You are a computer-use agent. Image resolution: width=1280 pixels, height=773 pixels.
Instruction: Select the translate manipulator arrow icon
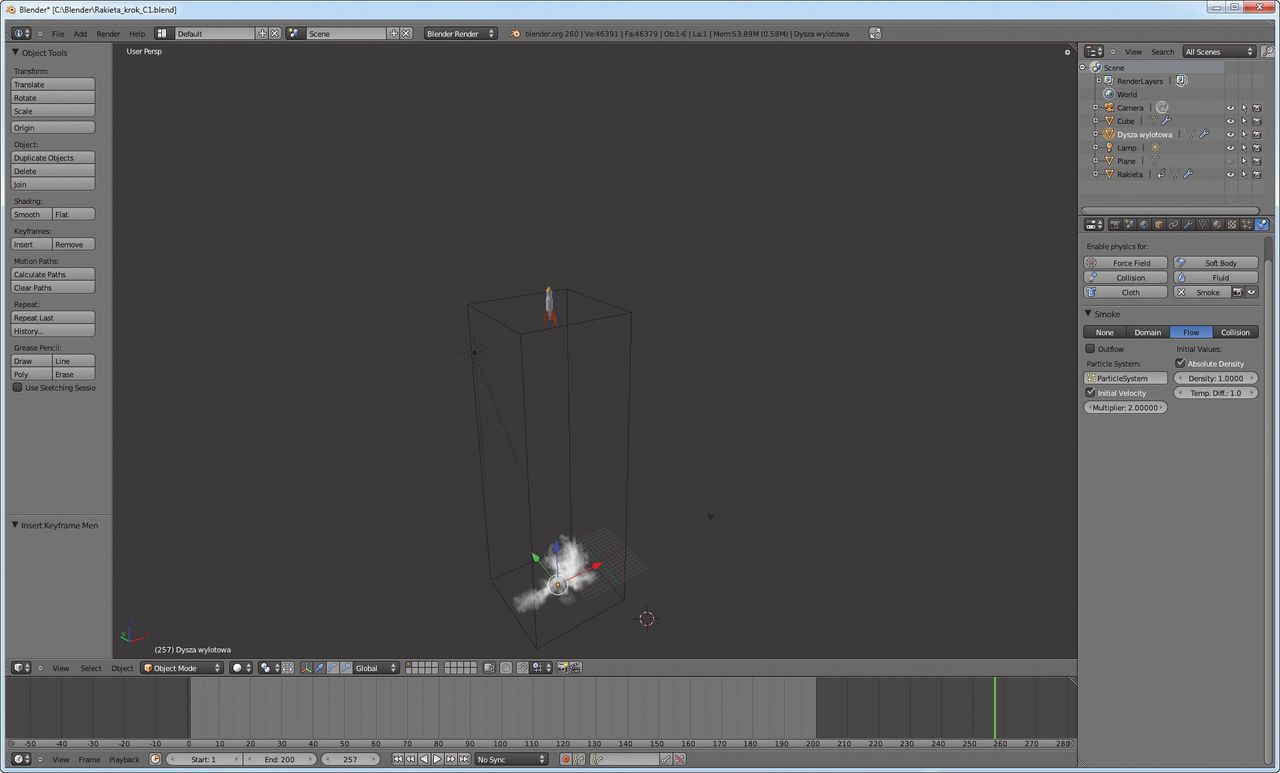pos(320,667)
